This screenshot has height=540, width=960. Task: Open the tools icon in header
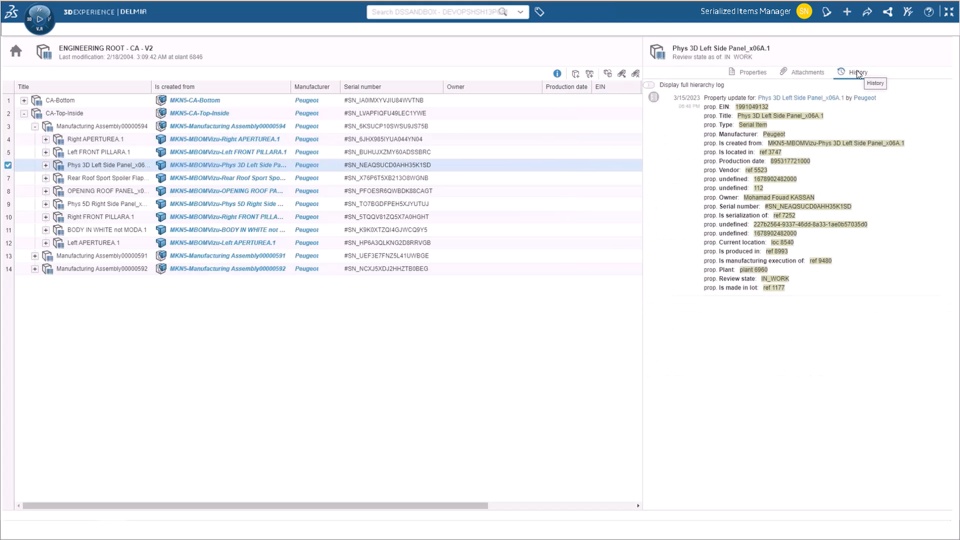click(x=908, y=12)
